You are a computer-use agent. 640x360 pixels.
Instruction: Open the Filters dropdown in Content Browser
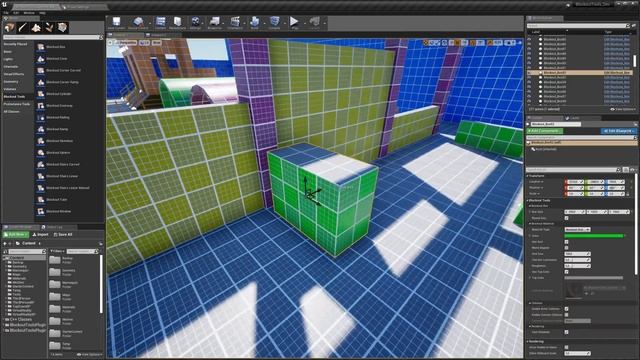(x=58, y=251)
